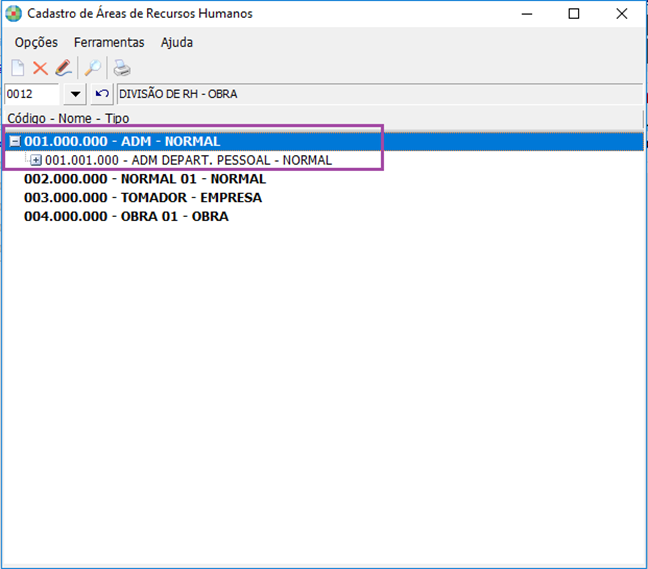Select 004.000.000 OBRA 01 item
Viewport: 648px width, 569px height.
[125, 216]
